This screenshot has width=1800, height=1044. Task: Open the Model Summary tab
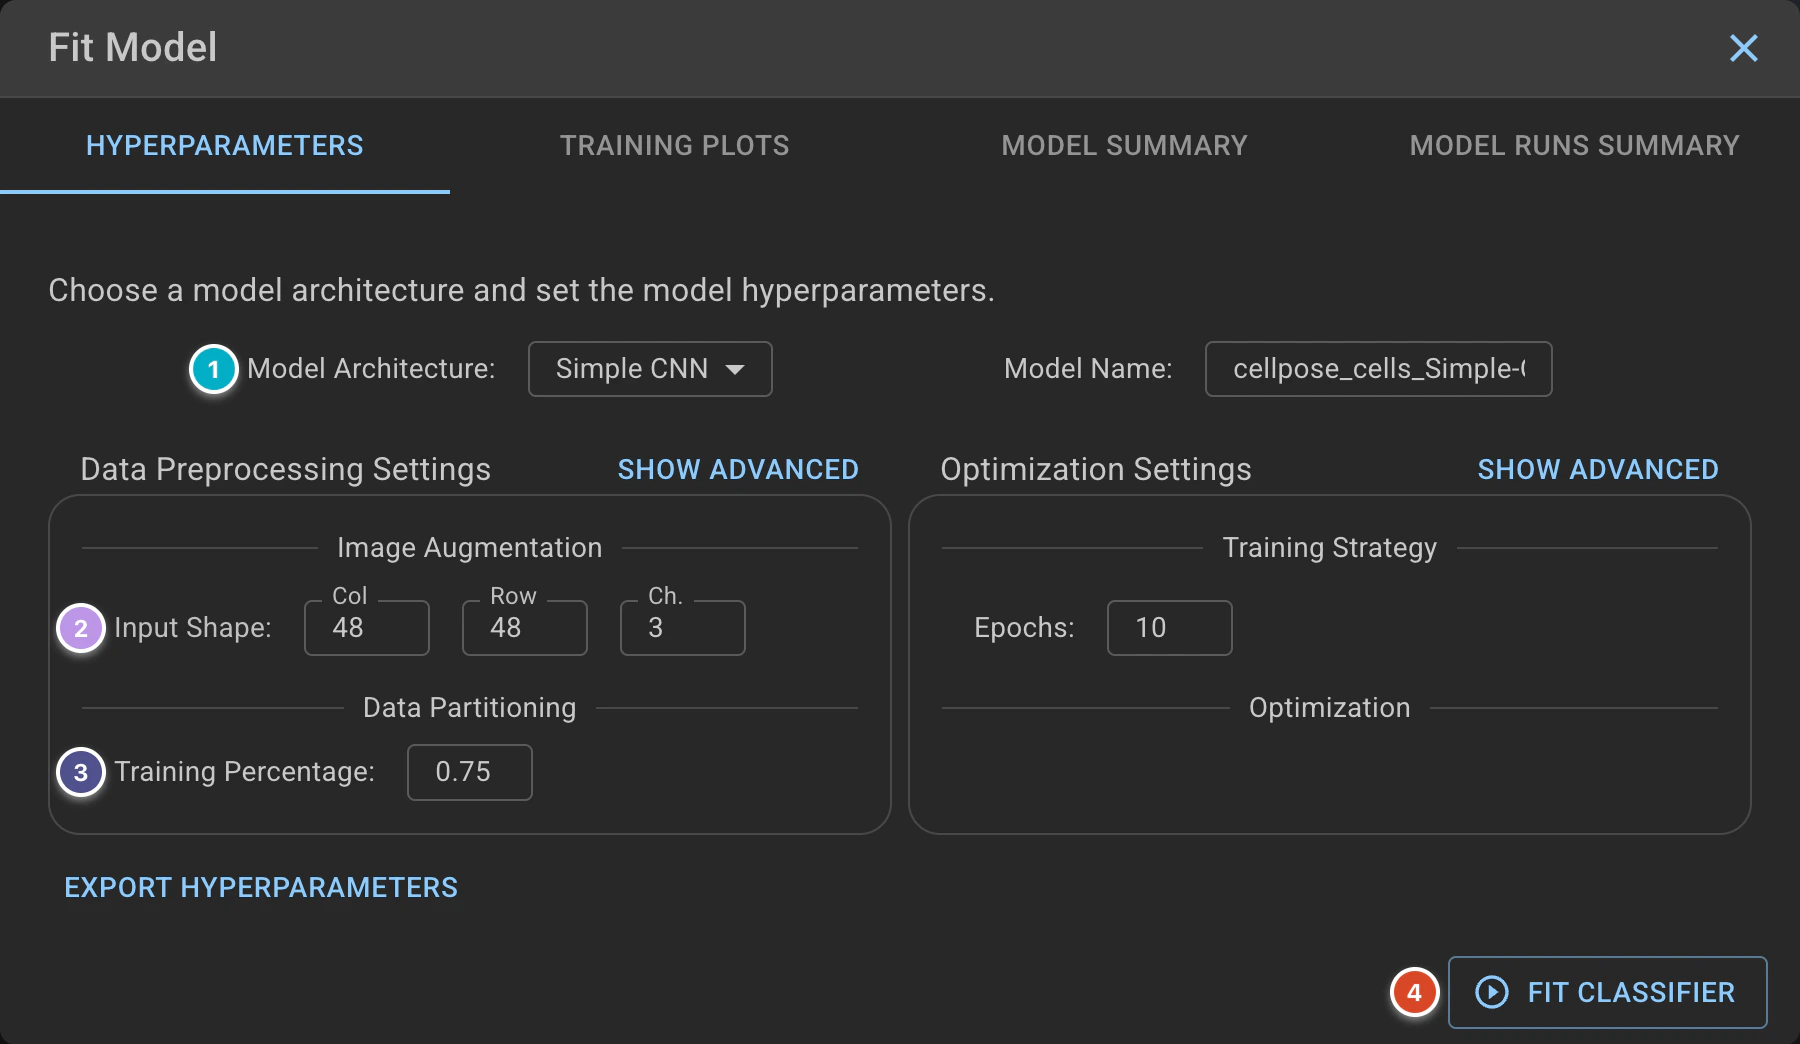[x=1125, y=146]
